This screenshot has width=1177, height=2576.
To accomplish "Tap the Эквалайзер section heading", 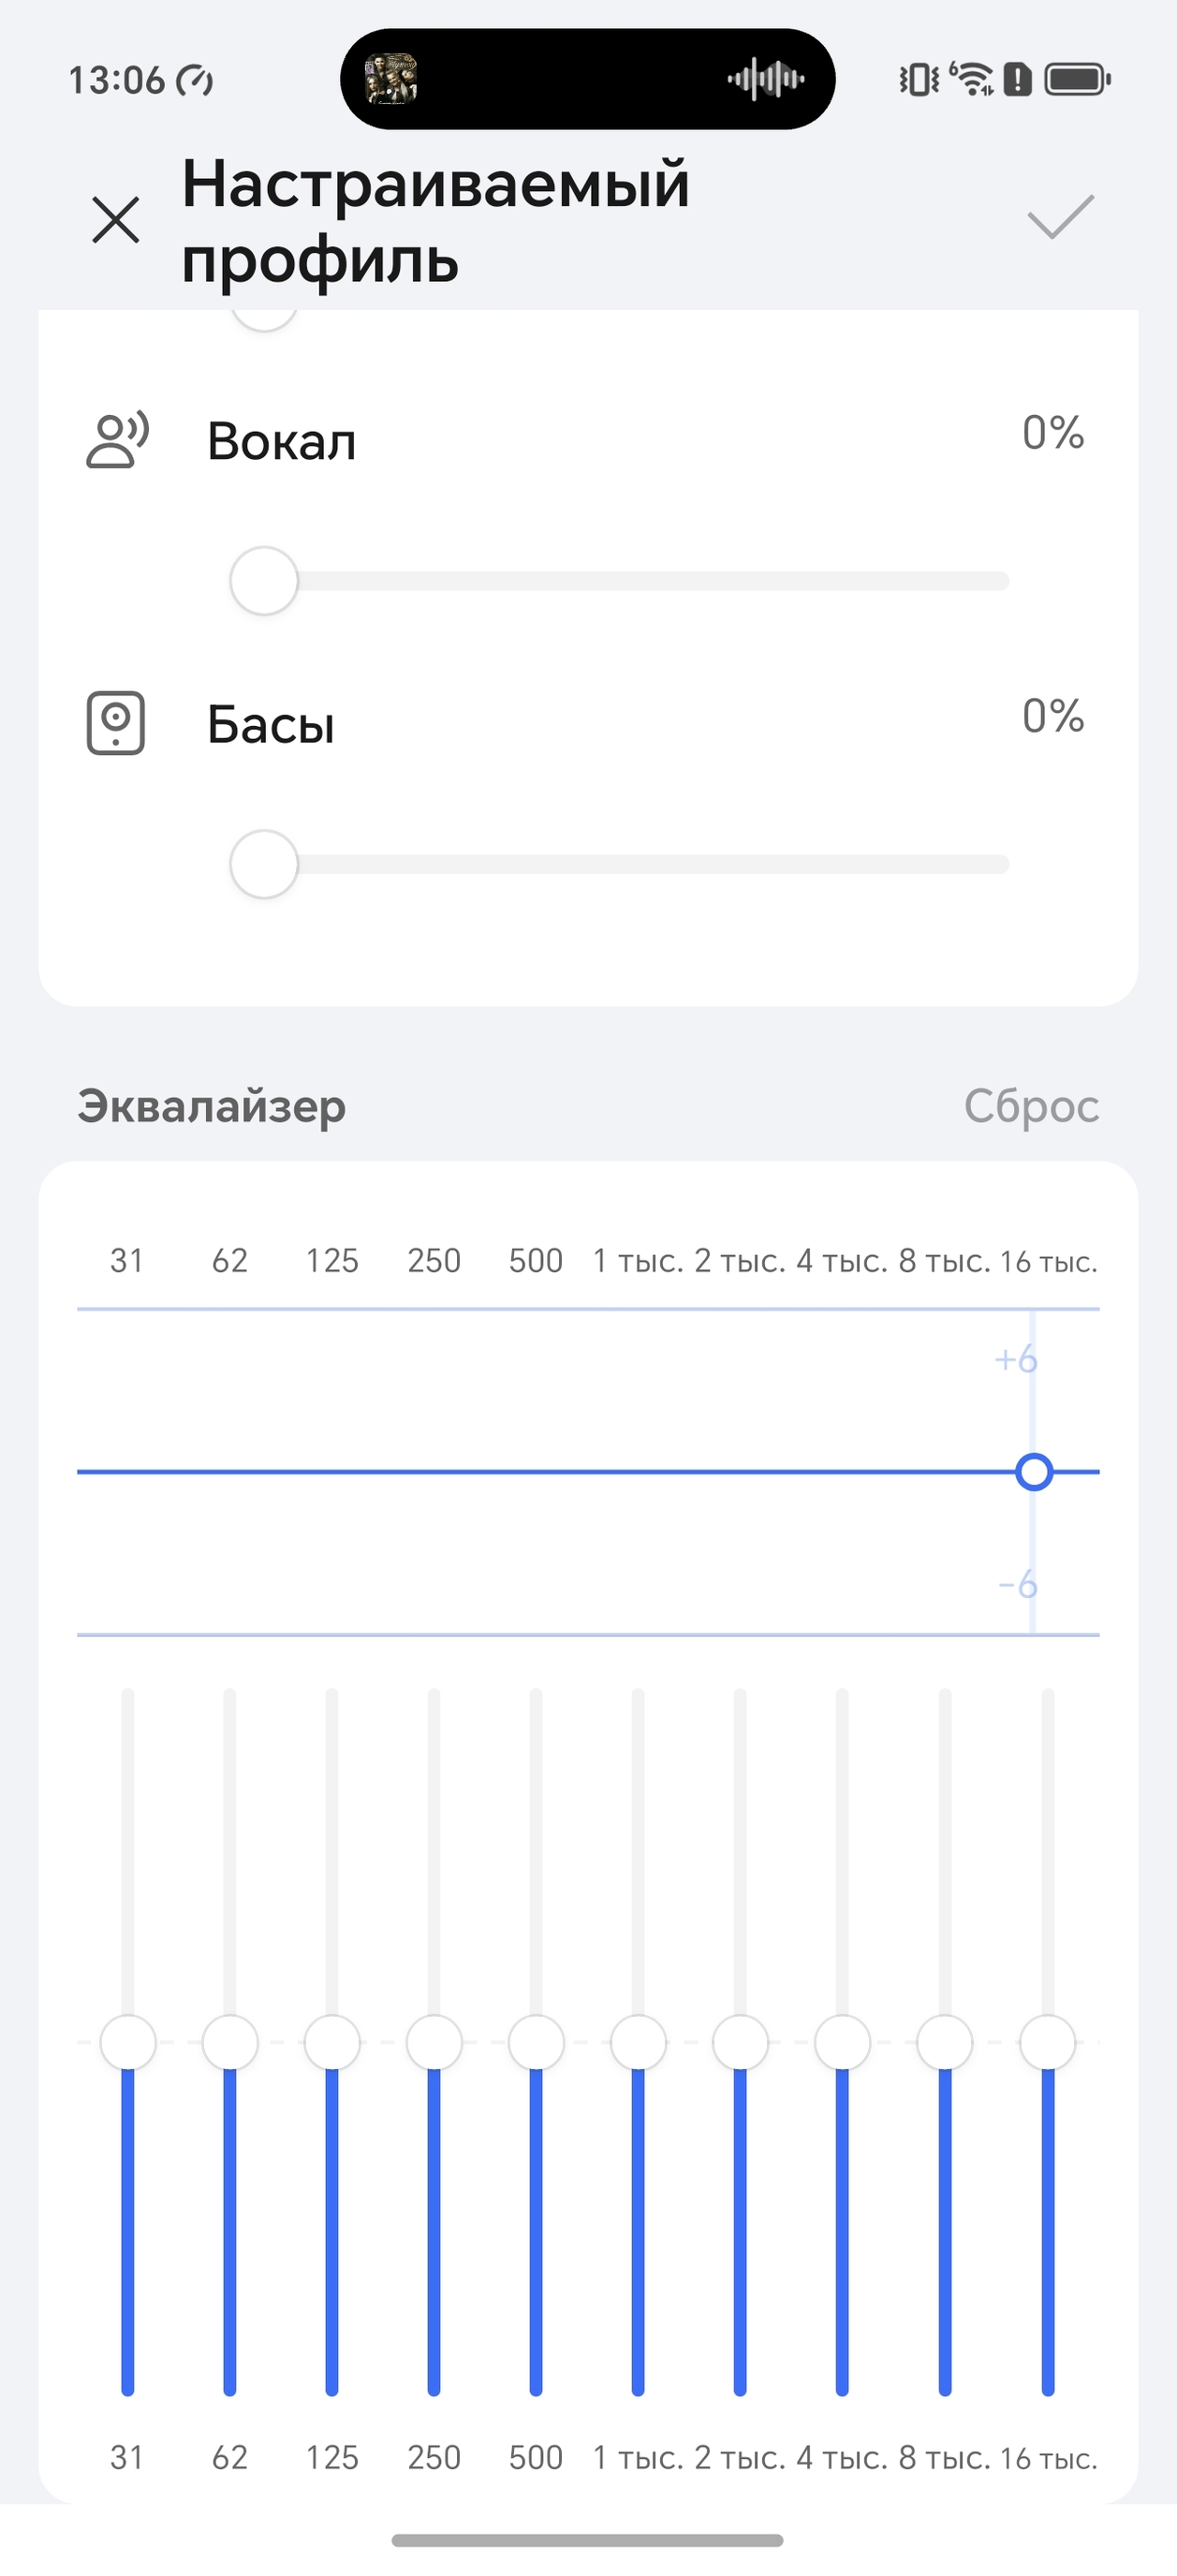I will pyautogui.click(x=212, y=1106).
